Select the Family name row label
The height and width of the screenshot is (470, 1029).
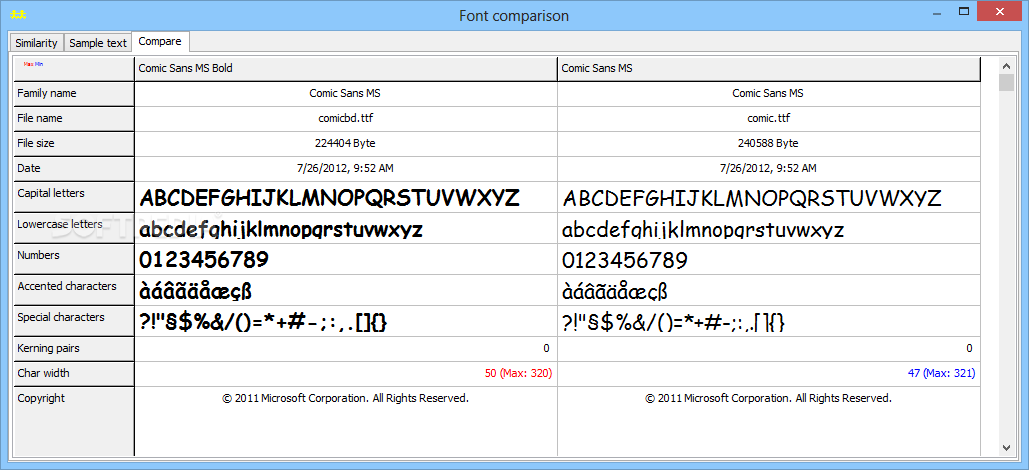coord(74,94)
